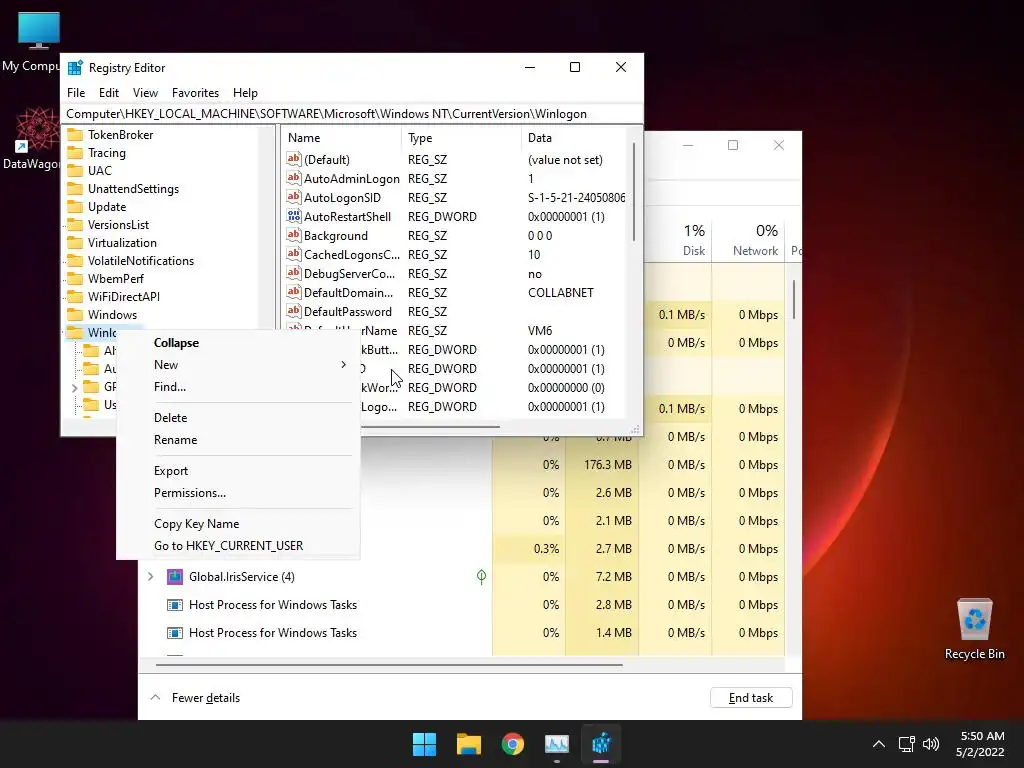Click the registry values horizontal scrollbar
Image resolution: width=1024 pixels, height=768 pixels.
click(430, 427)
